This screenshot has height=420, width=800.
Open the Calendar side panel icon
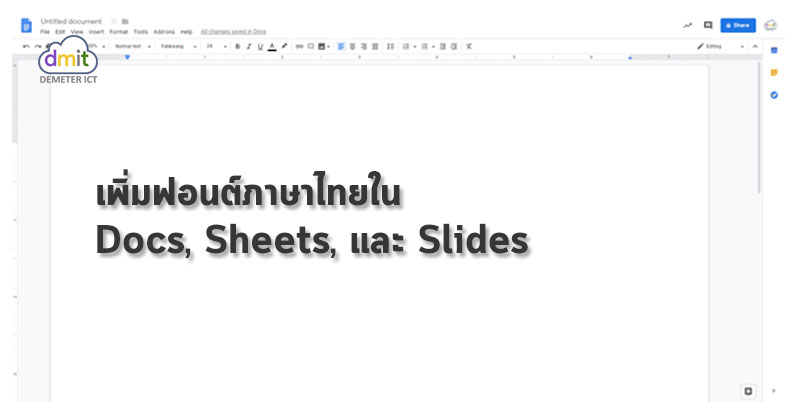click(774, 50)
